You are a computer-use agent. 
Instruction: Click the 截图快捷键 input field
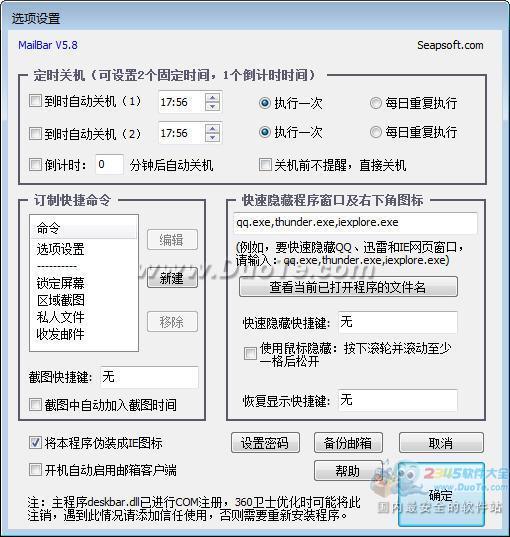click(x=149, y=377)
